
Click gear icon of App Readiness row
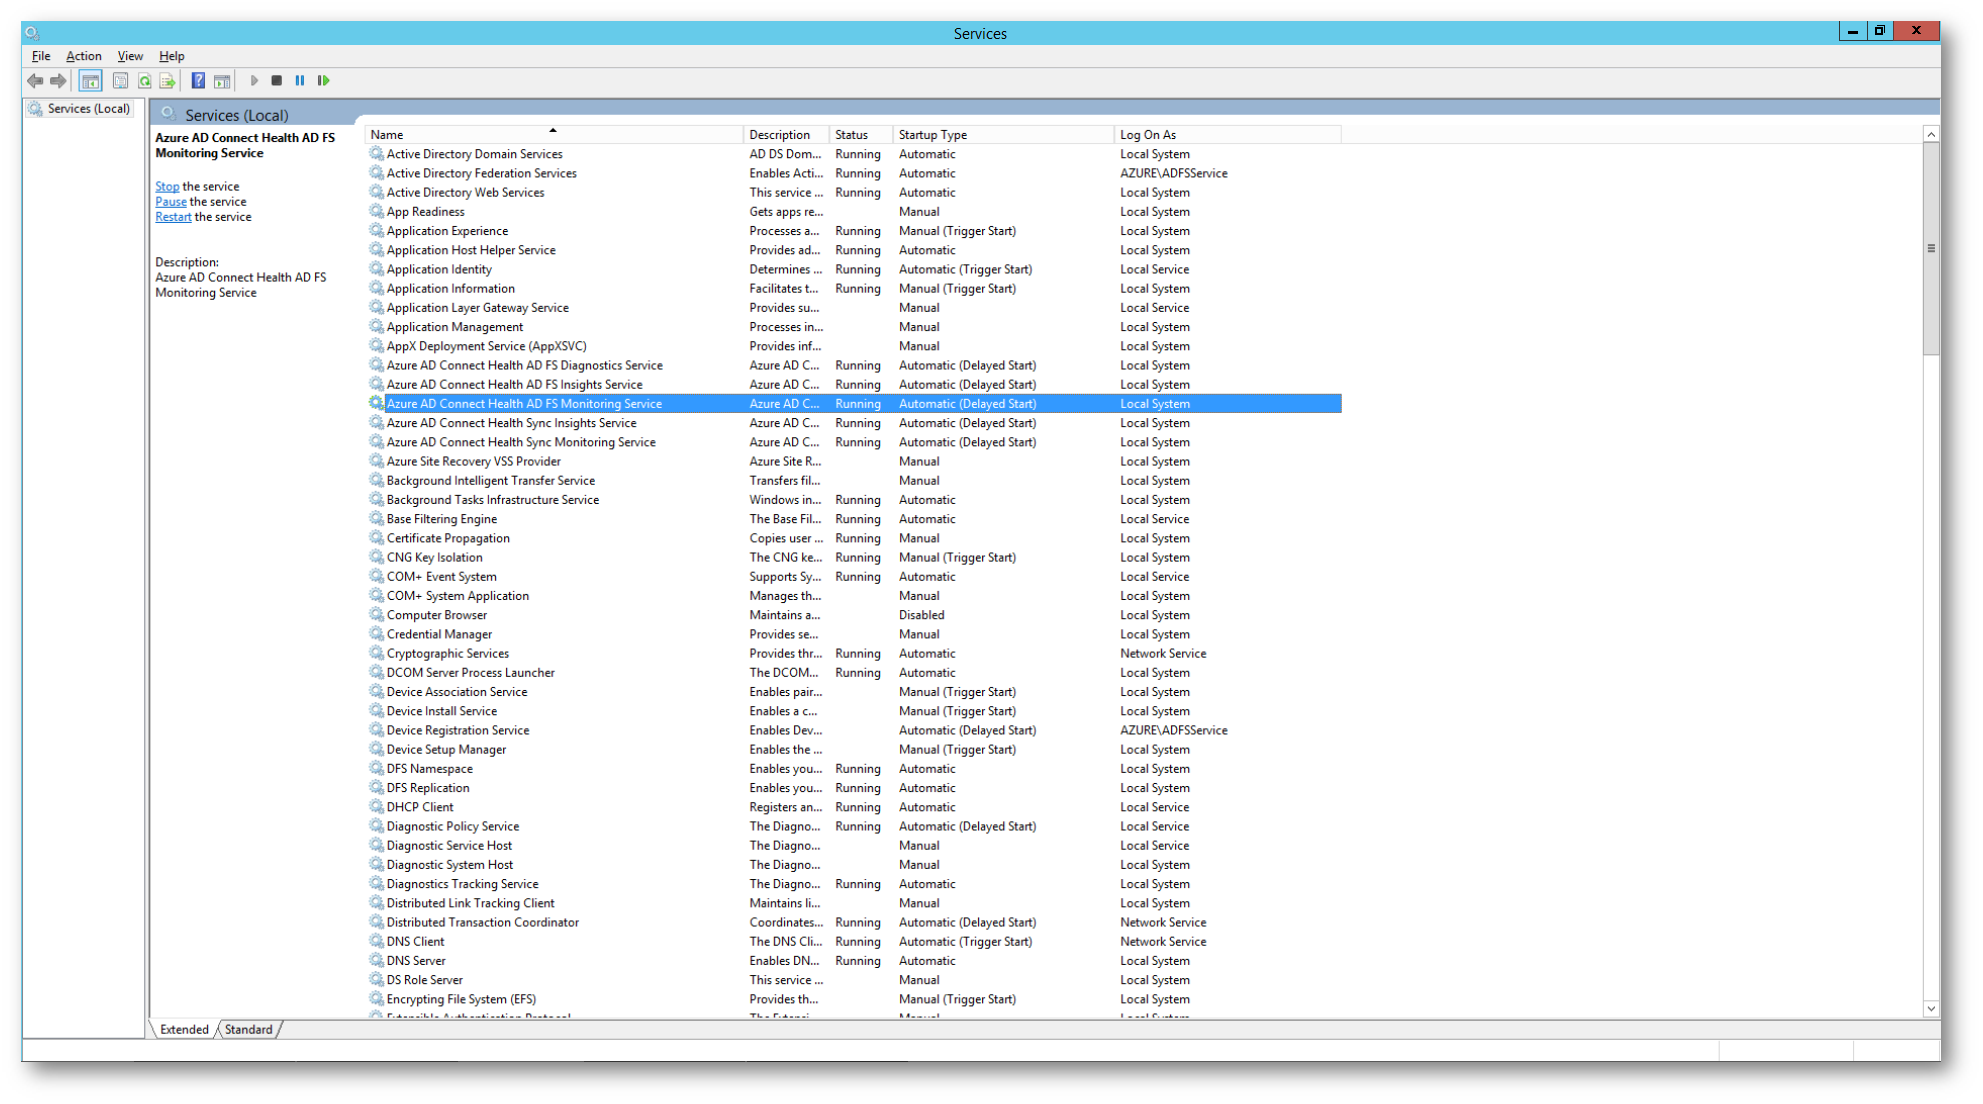[376, 211]
